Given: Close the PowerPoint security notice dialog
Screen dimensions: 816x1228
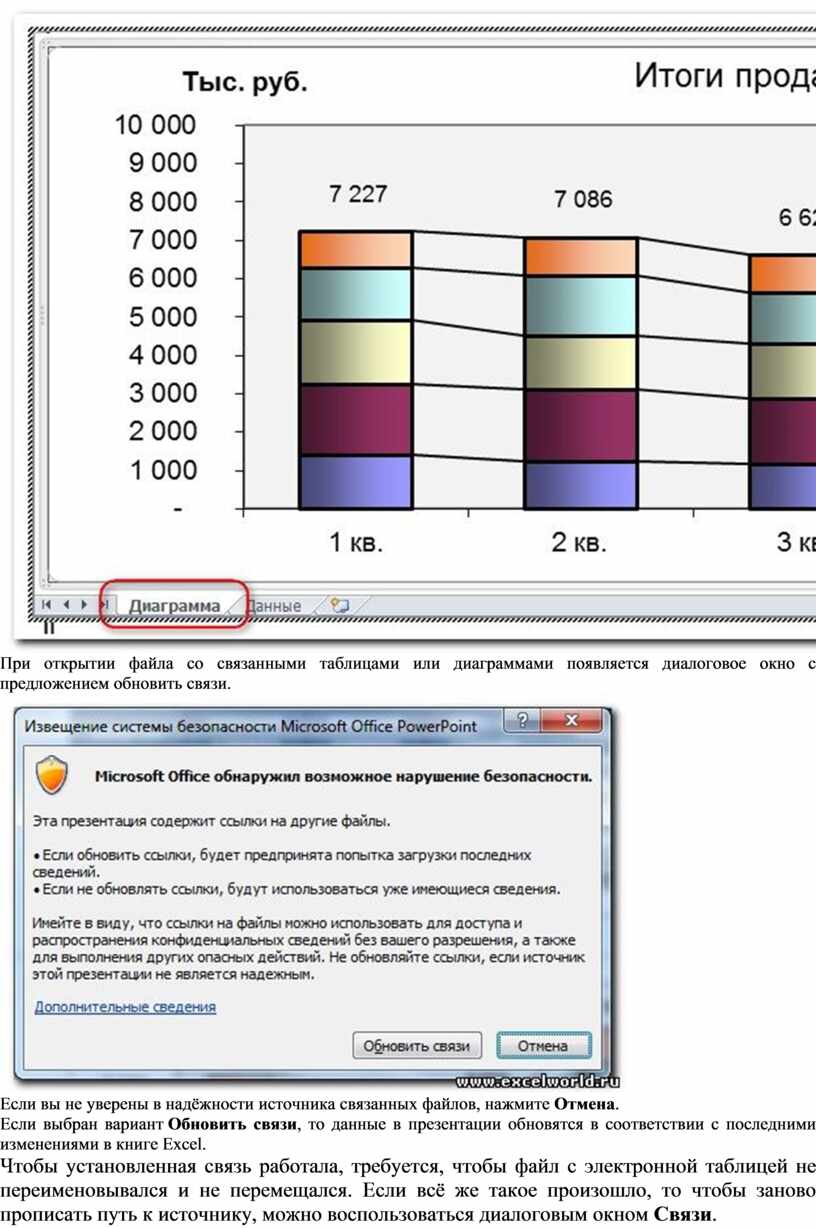Looking at the screenshot, I should (x=571, y=720).
